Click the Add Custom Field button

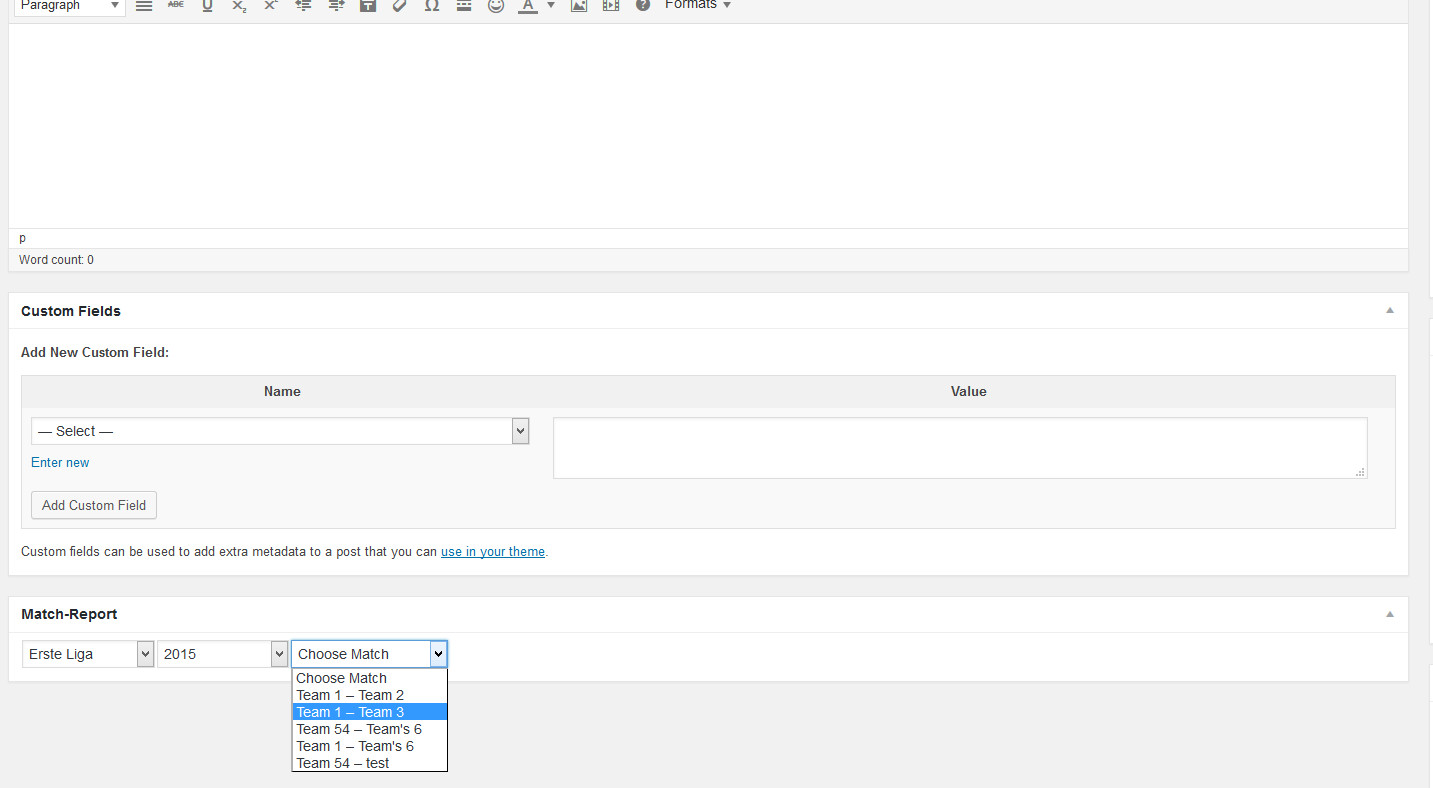(94, 505)
